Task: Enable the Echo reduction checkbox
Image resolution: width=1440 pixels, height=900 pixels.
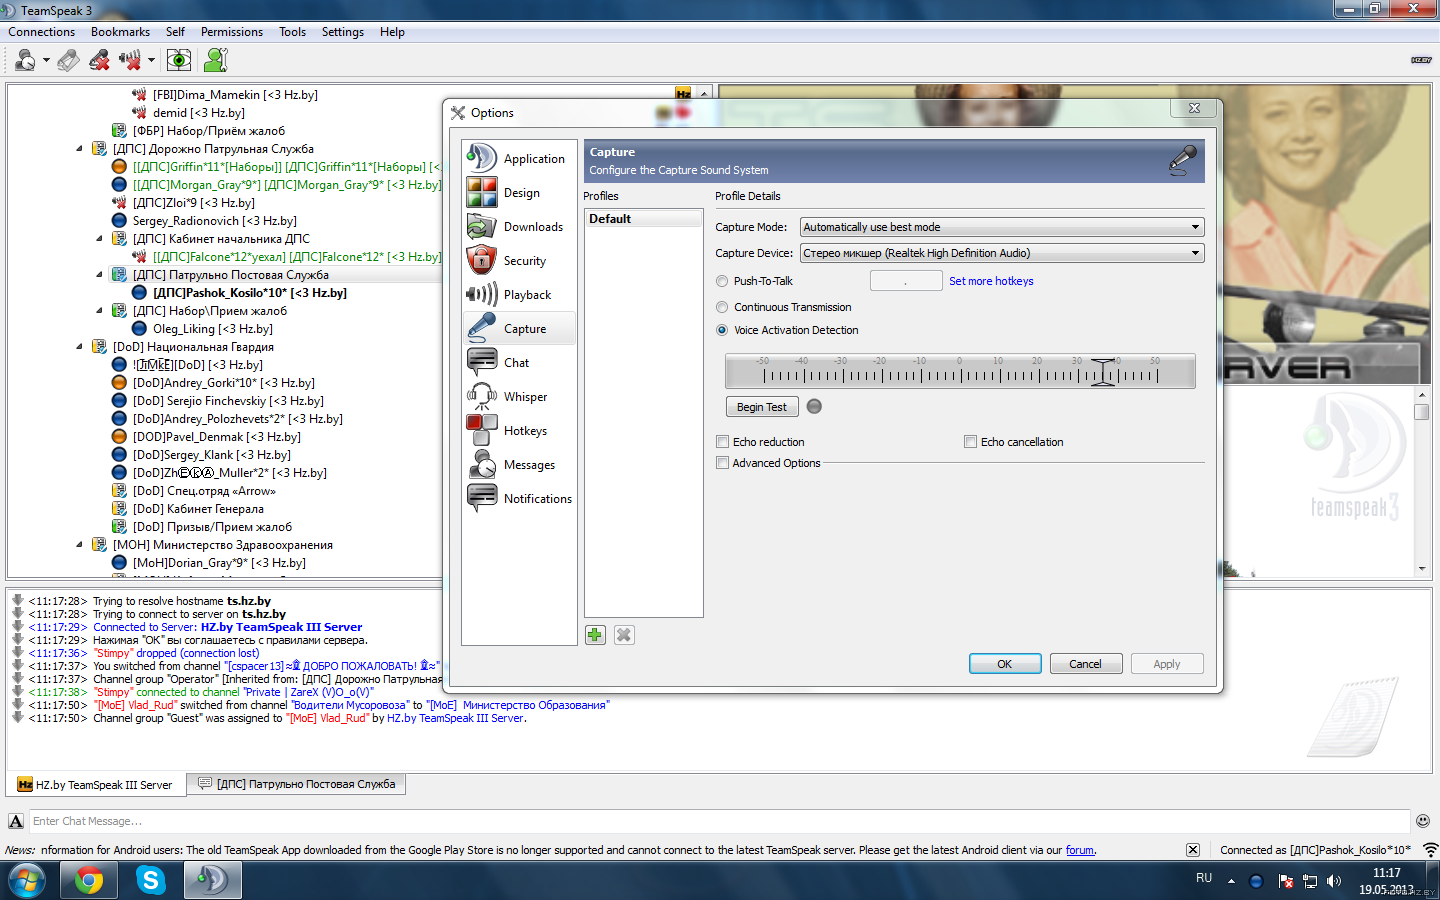Action: click(722, 441)
